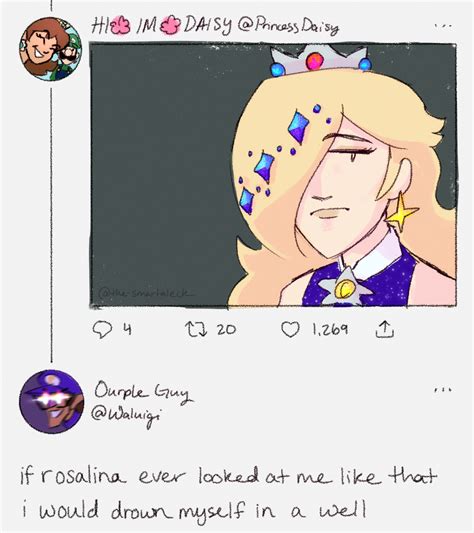This screenshot has height=533, width=474.
Task: Click the @Waluigi handle
Action: (x=126, y=416)
